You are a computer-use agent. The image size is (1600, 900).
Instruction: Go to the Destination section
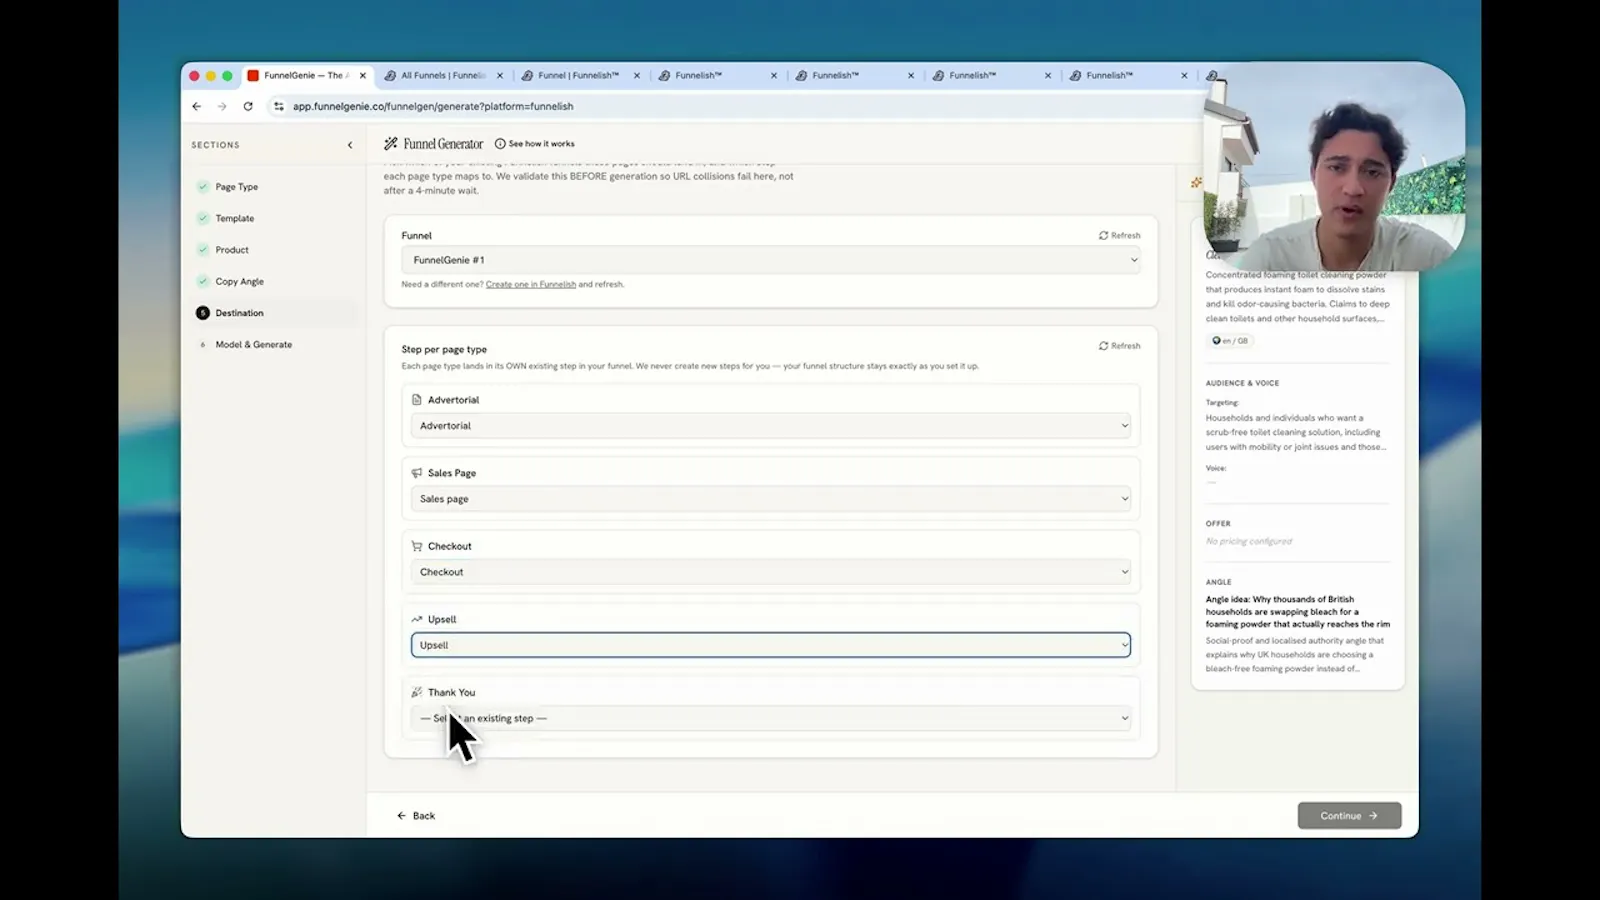(x=240, y=313)
